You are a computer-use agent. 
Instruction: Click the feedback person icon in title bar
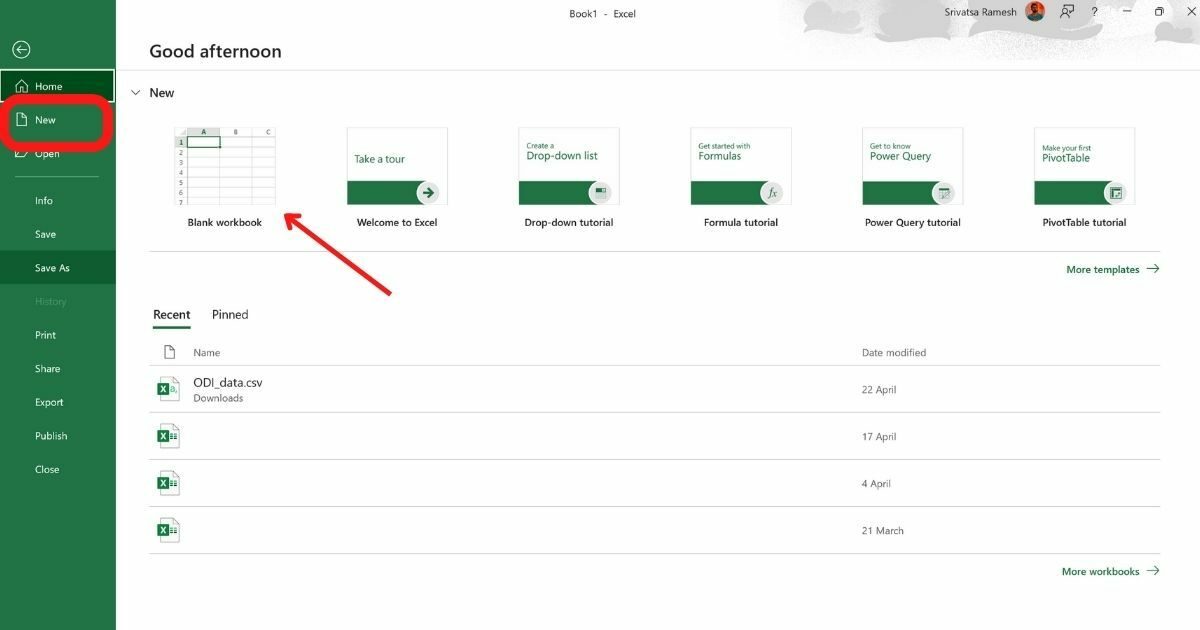(1067, 12)
